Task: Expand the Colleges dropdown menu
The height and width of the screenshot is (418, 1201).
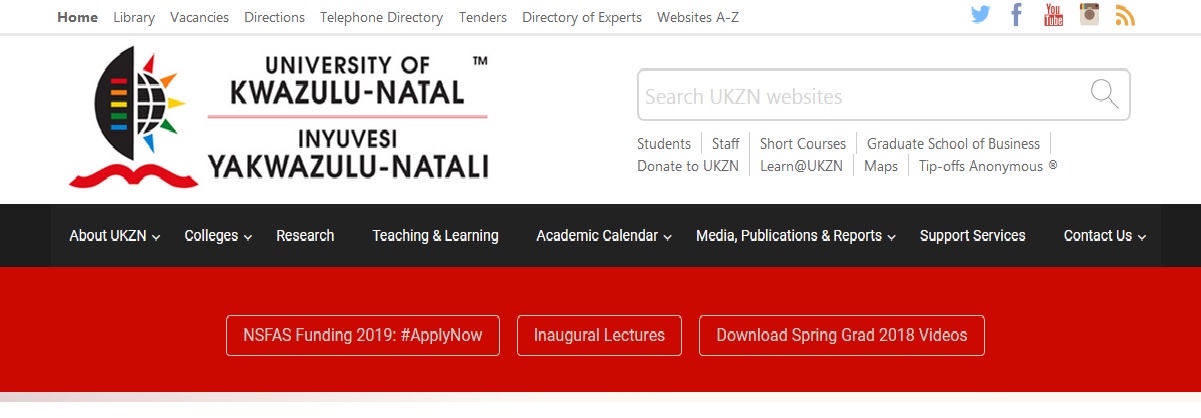Action: [217, 236]
